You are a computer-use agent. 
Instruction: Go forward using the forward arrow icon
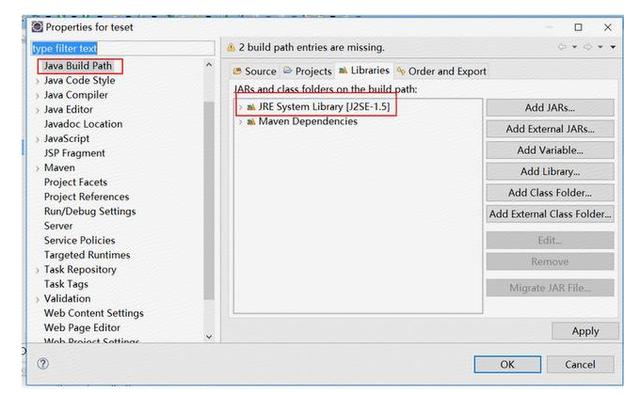coord(588,47)
